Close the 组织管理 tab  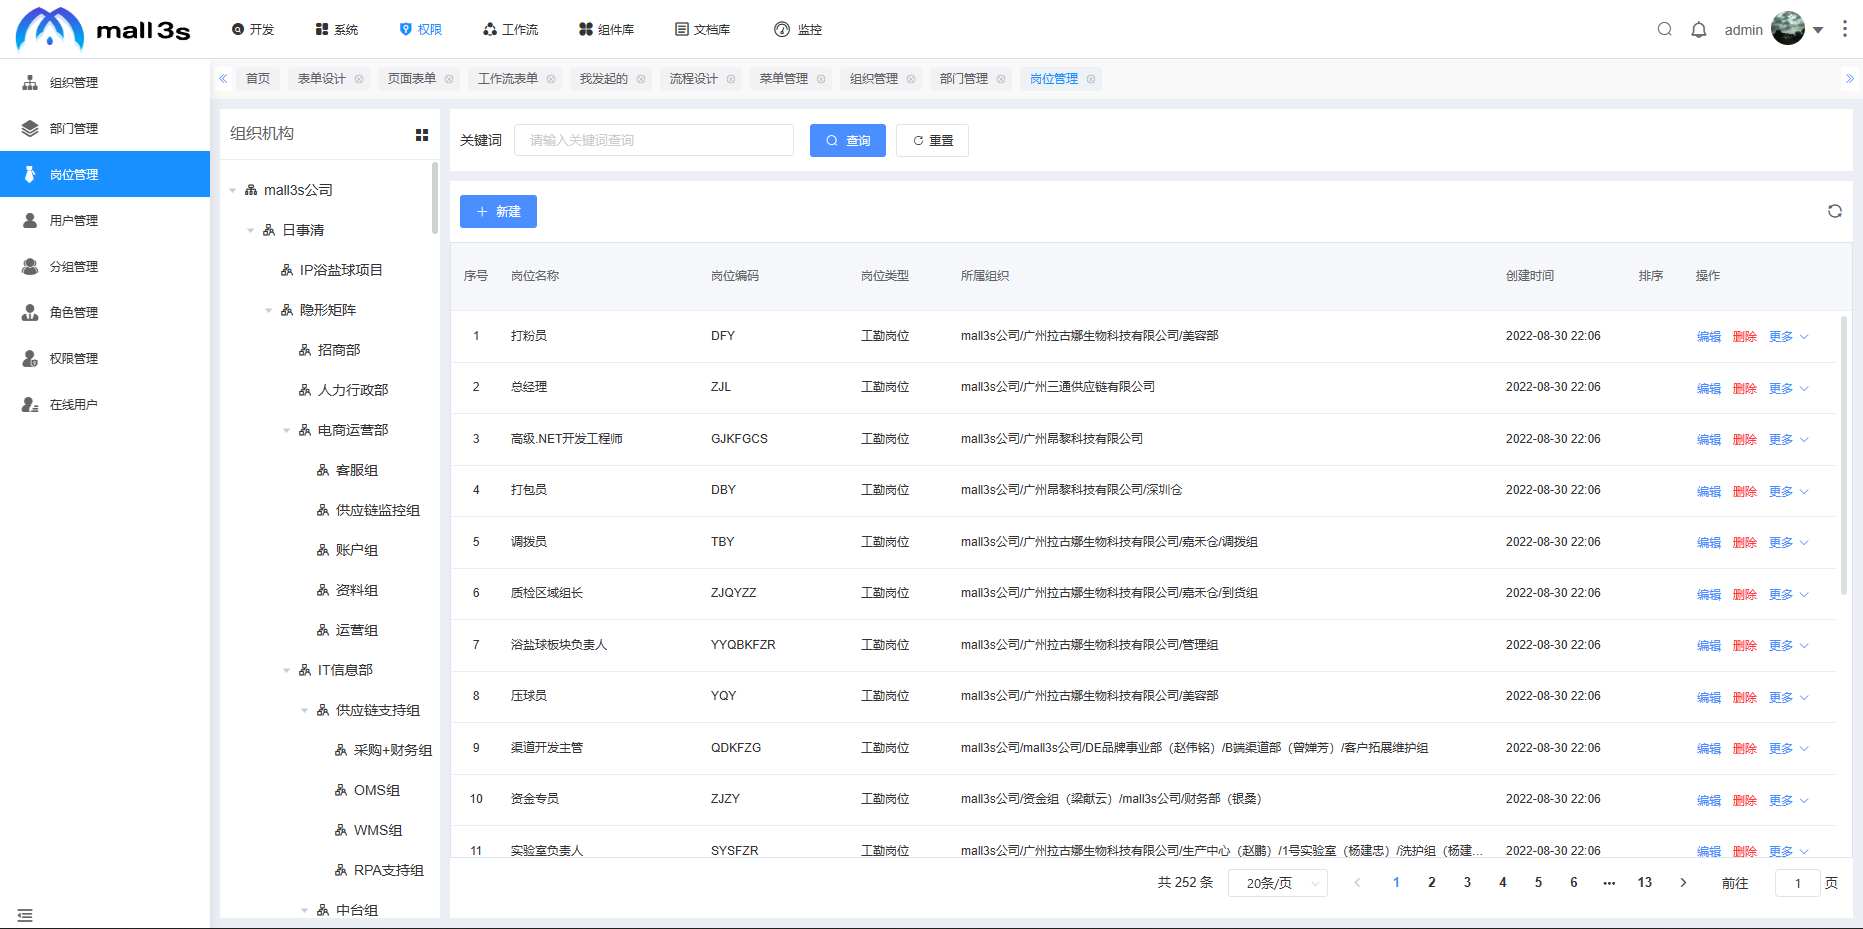(x=910, y=79)
